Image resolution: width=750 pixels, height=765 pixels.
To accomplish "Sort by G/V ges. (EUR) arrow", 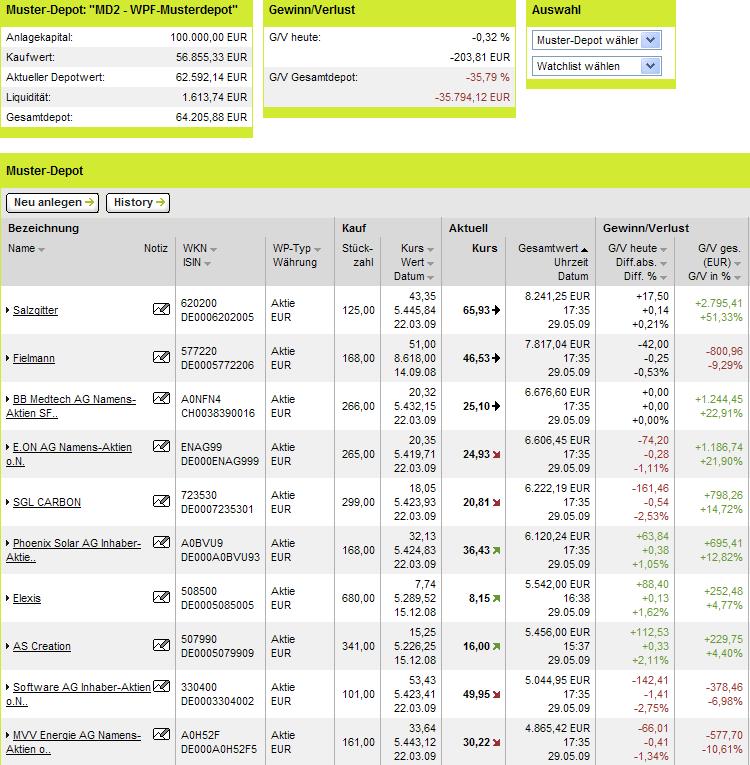I will pos(737,263).
